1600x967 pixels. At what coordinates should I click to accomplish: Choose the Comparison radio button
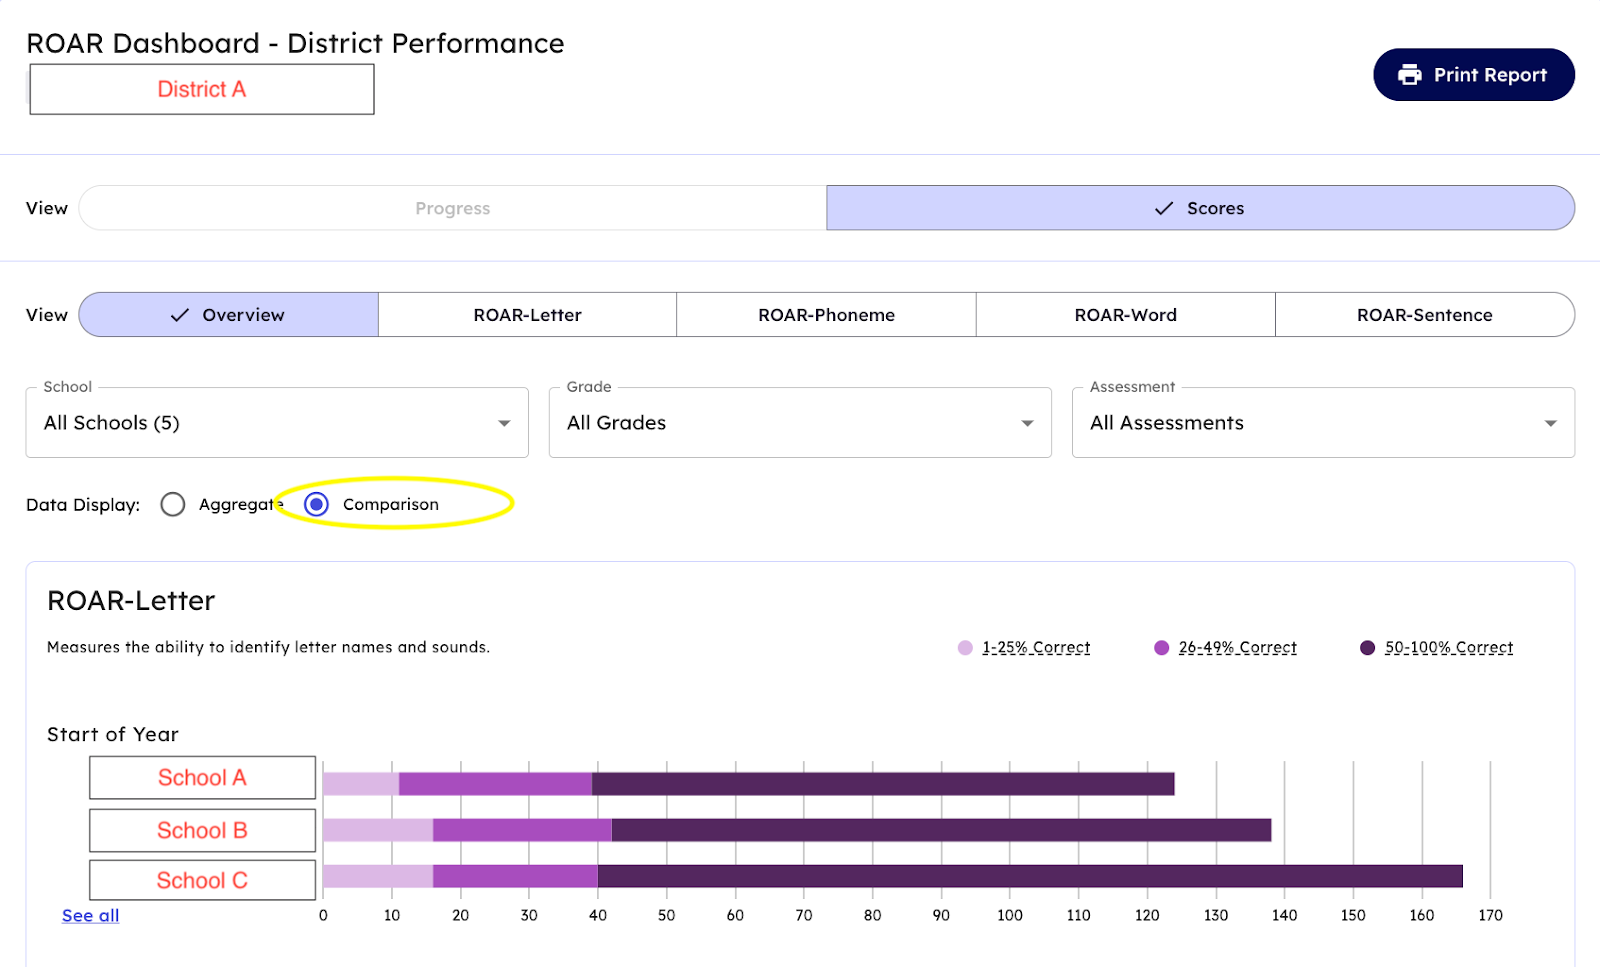(x=316, y=504)
